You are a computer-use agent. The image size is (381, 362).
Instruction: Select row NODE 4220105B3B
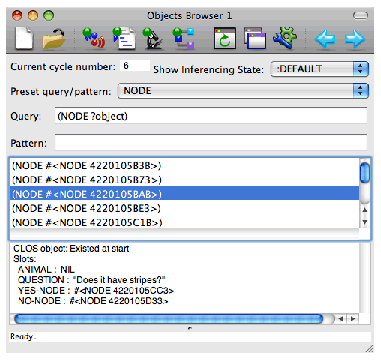click(x=184, y=166)
